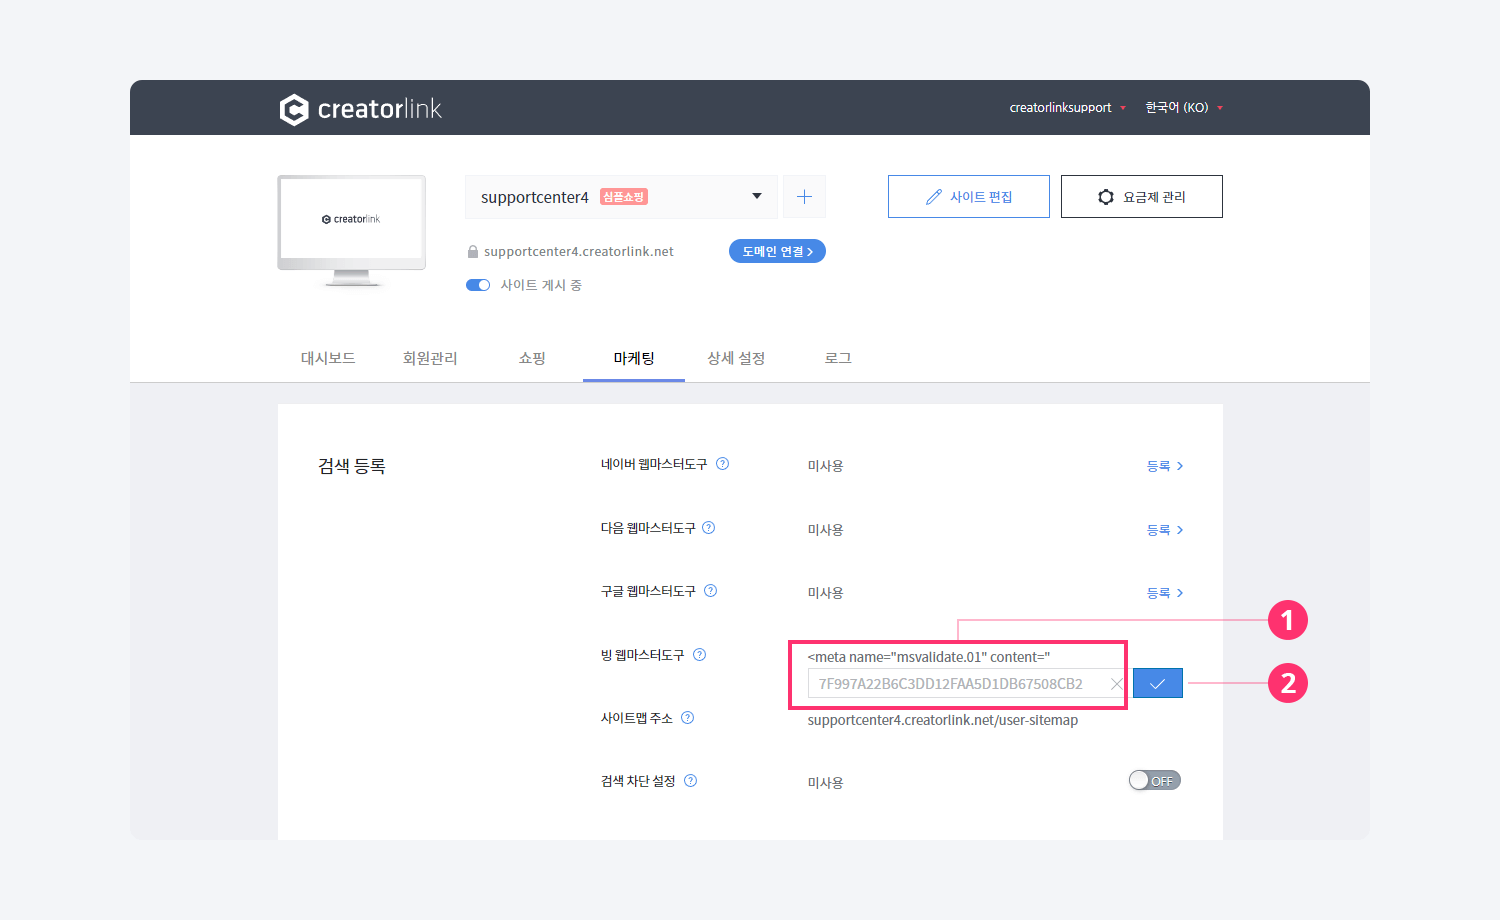Open help icon for 검색 차단 설정

(691, 781)
